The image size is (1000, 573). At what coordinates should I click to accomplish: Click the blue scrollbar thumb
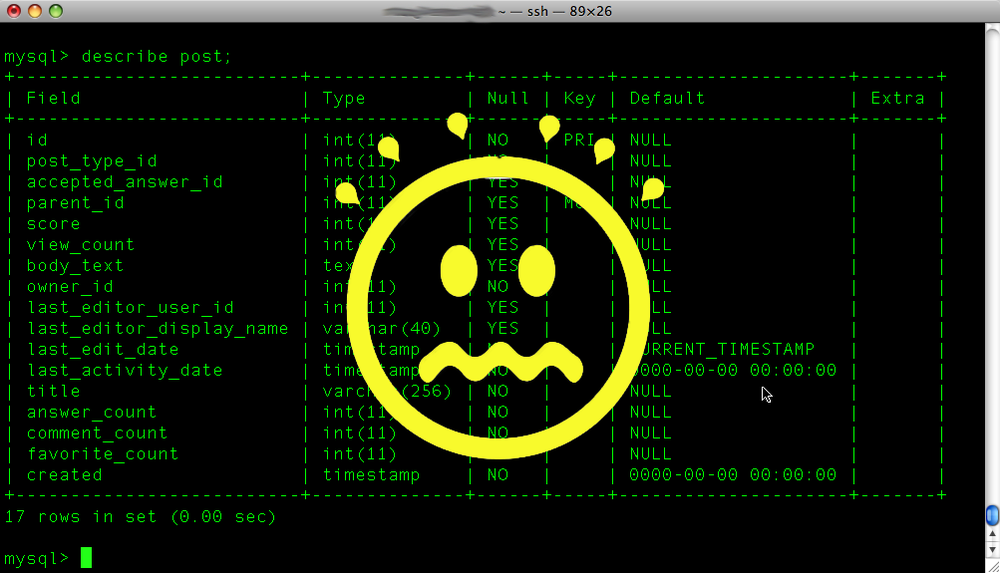[x=991, y=516]
